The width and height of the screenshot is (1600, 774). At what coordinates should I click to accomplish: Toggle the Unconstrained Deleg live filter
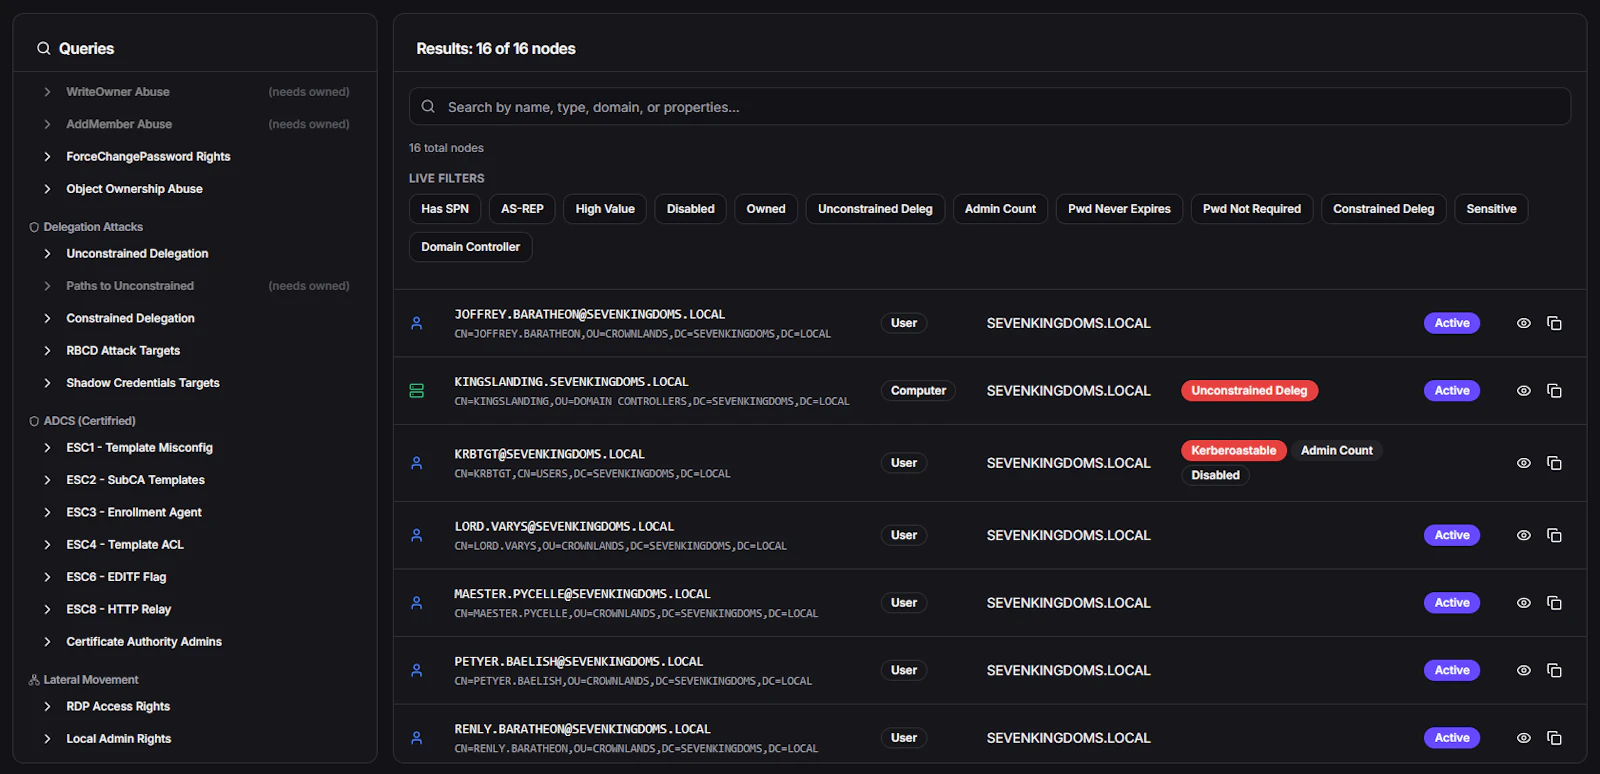(875, 209)
